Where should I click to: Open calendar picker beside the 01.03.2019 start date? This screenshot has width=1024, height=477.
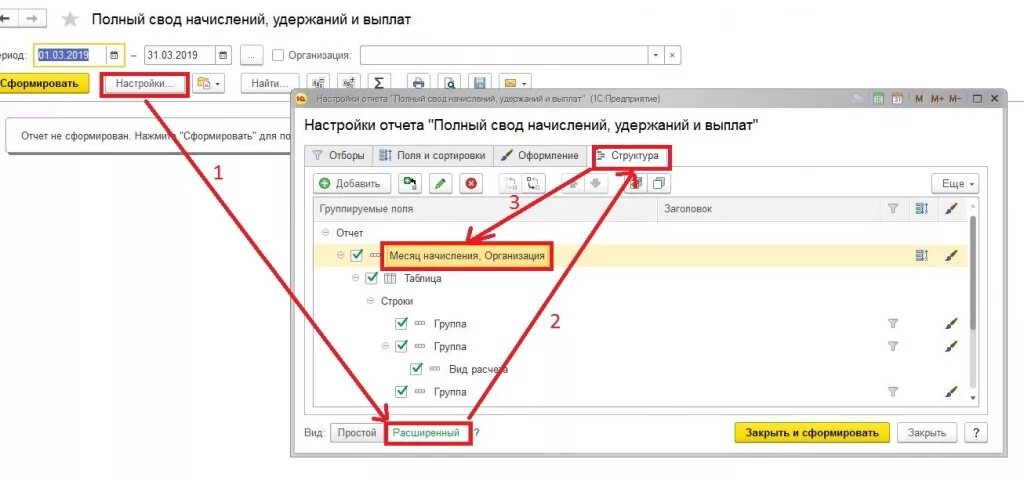point(114,55)
